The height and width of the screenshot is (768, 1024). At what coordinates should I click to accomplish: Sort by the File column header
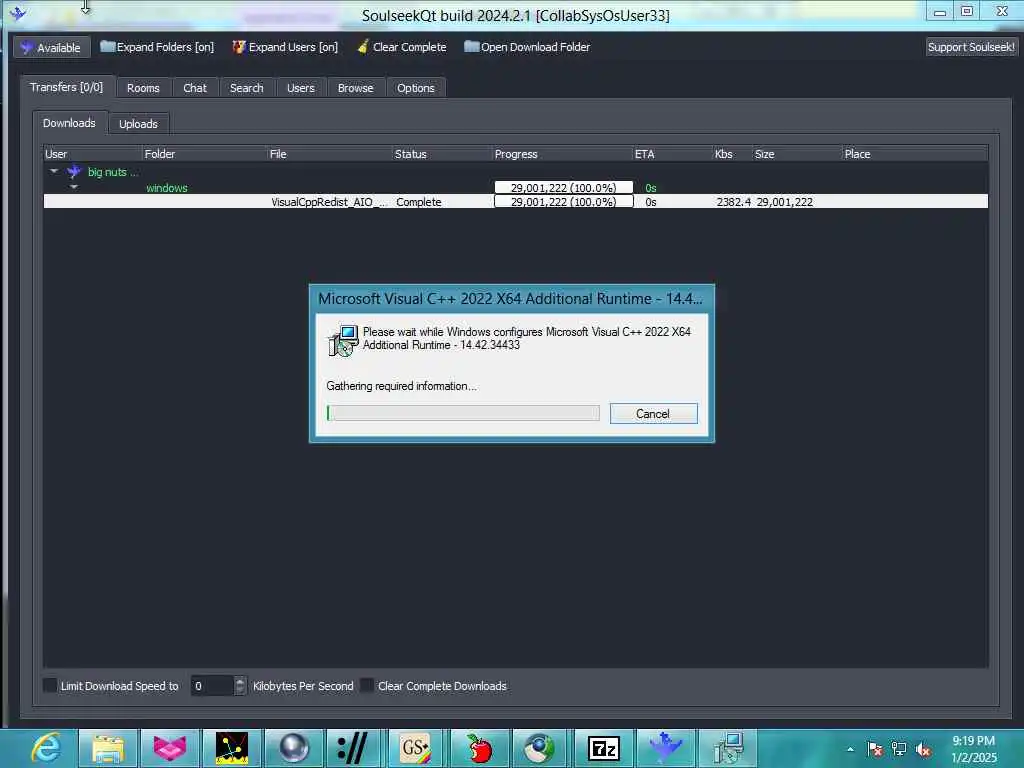330,154
